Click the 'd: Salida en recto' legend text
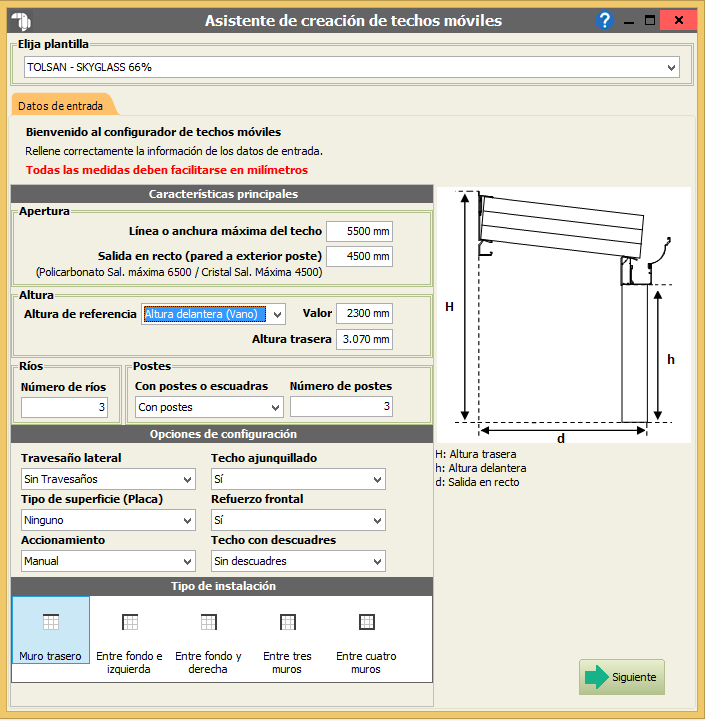Image resolution: width=705 pixels, height=721 pixels. [x=477, y=482]
